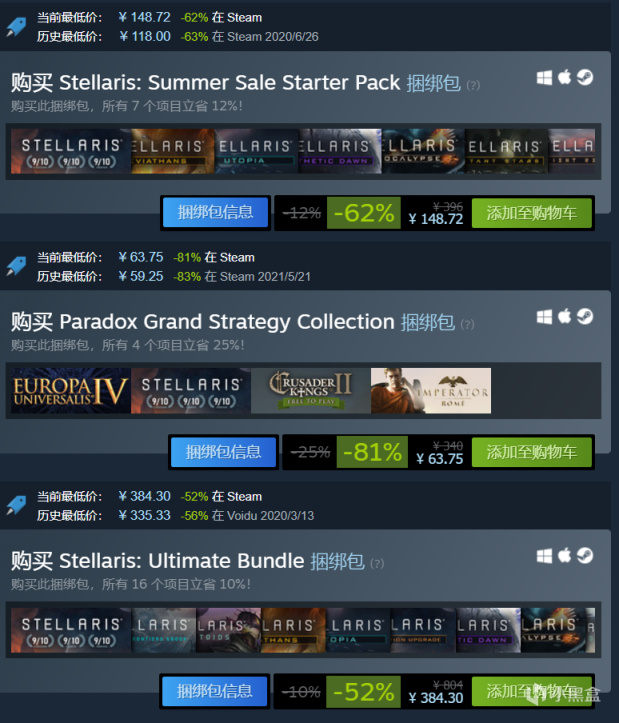Viewport: 619px width, 723px height.
Task: Open 捆绑包信息 for Summer Sale Starter Pack
Action: (215, 213)
